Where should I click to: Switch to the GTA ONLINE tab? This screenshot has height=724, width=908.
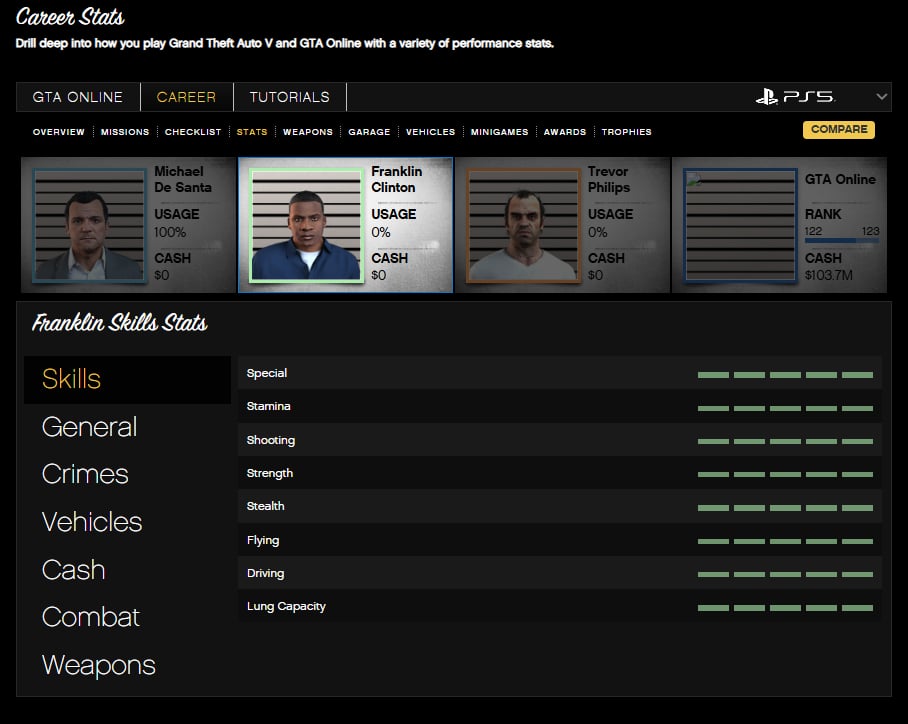pos(78,97)
